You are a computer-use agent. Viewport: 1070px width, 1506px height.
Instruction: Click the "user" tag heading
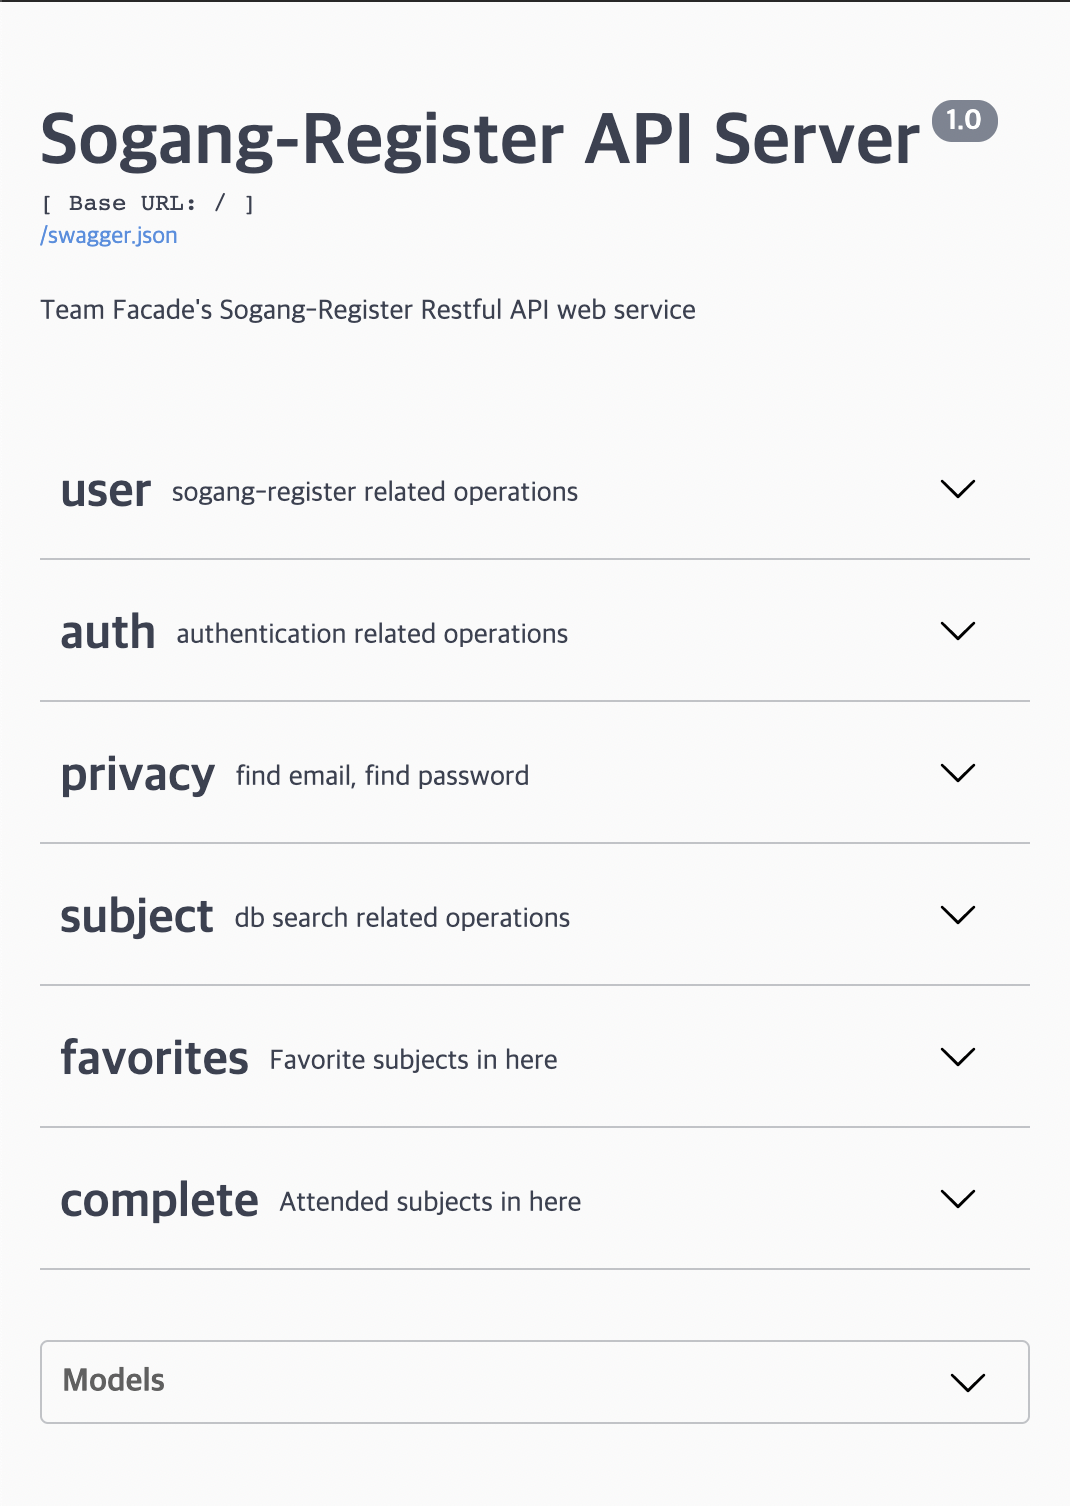point(105,491)
